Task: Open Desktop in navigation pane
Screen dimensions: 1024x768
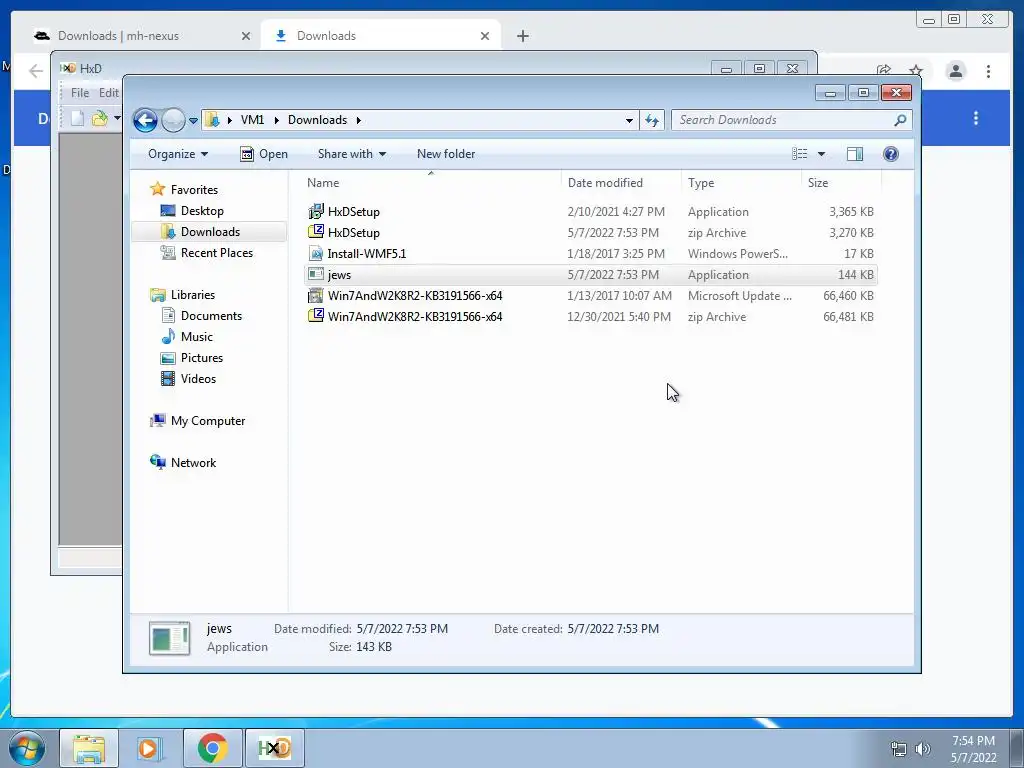Action: [202, 211]
